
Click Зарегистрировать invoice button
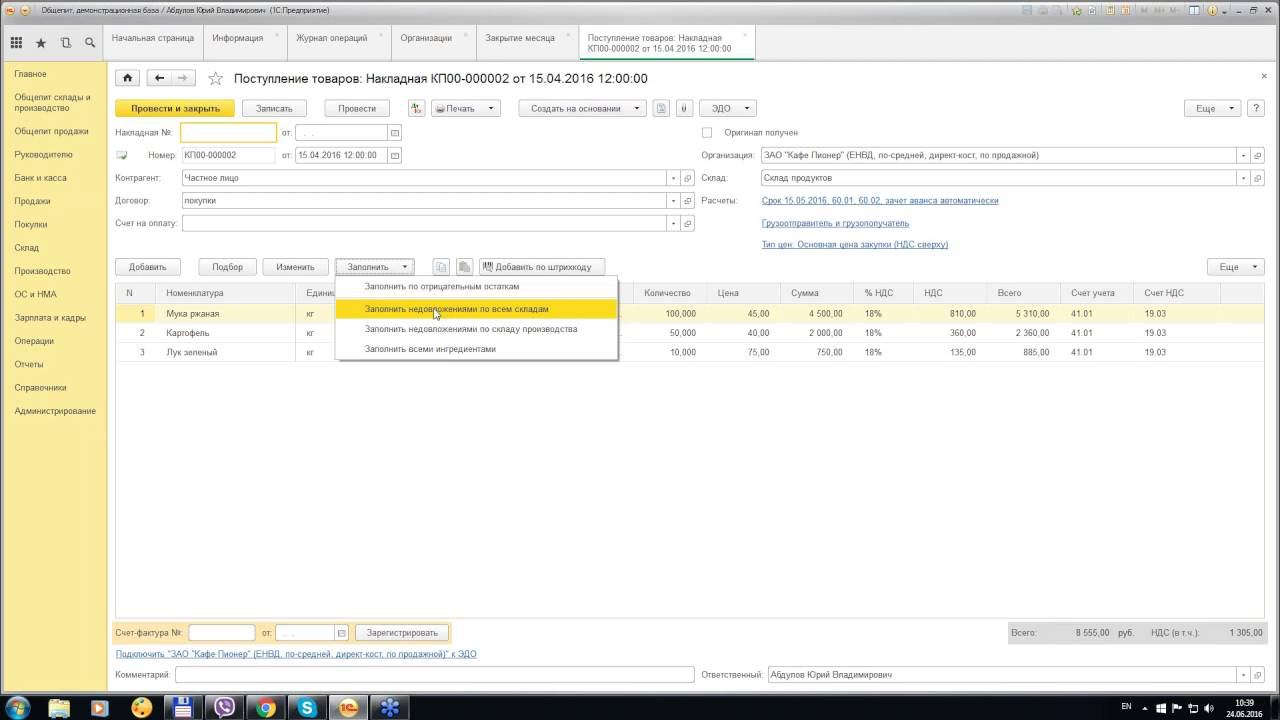point(402,633)
